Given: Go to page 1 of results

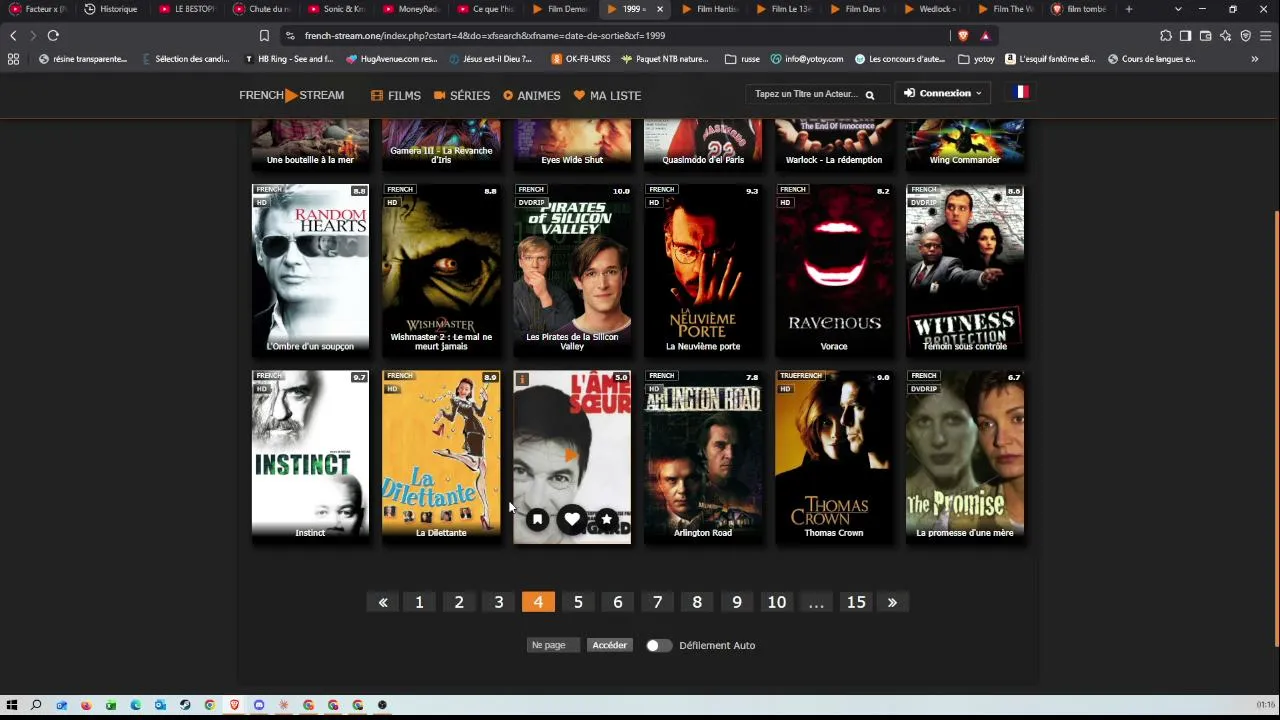Looking at the screenshot, I should (419, 602).
